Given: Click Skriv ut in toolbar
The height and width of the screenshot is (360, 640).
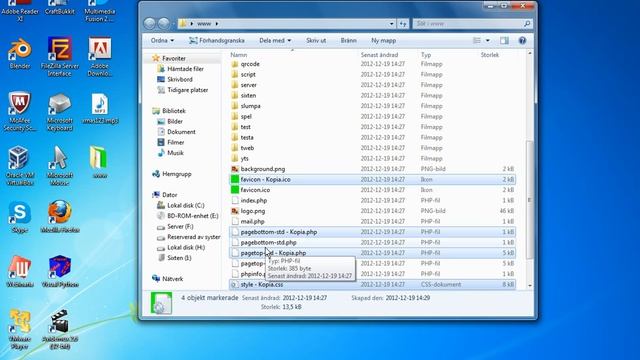Looking at the screenshot, I should click(316, 40).
